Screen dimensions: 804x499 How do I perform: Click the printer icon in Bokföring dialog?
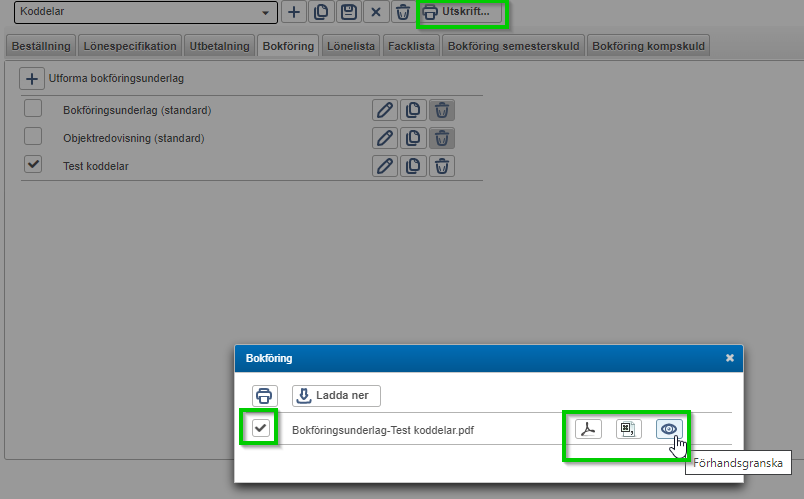pos(265,396)
